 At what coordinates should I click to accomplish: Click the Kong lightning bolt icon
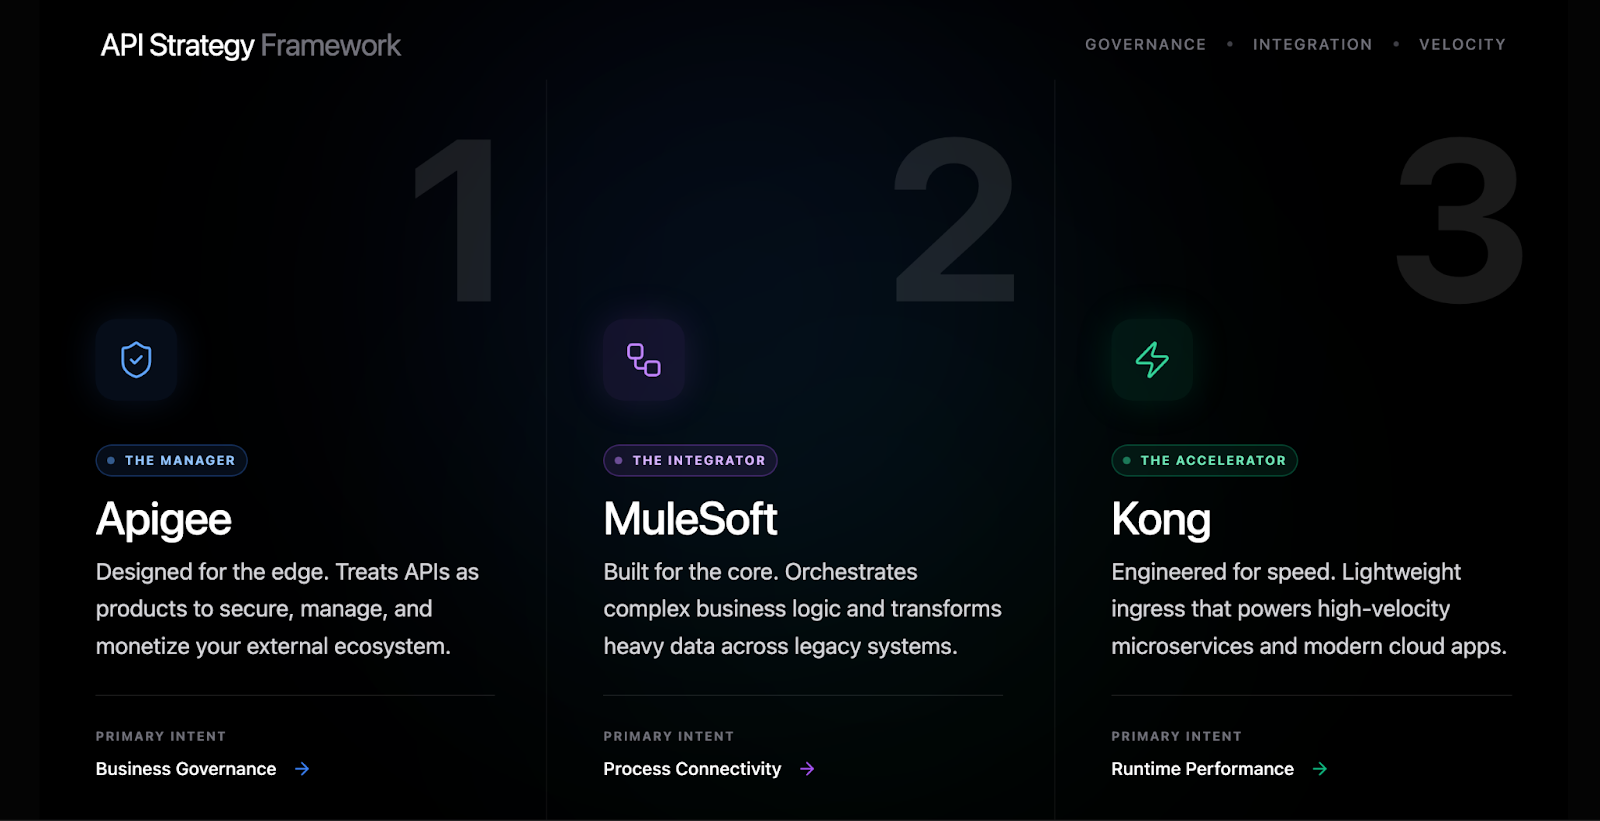coord(1152,360)
